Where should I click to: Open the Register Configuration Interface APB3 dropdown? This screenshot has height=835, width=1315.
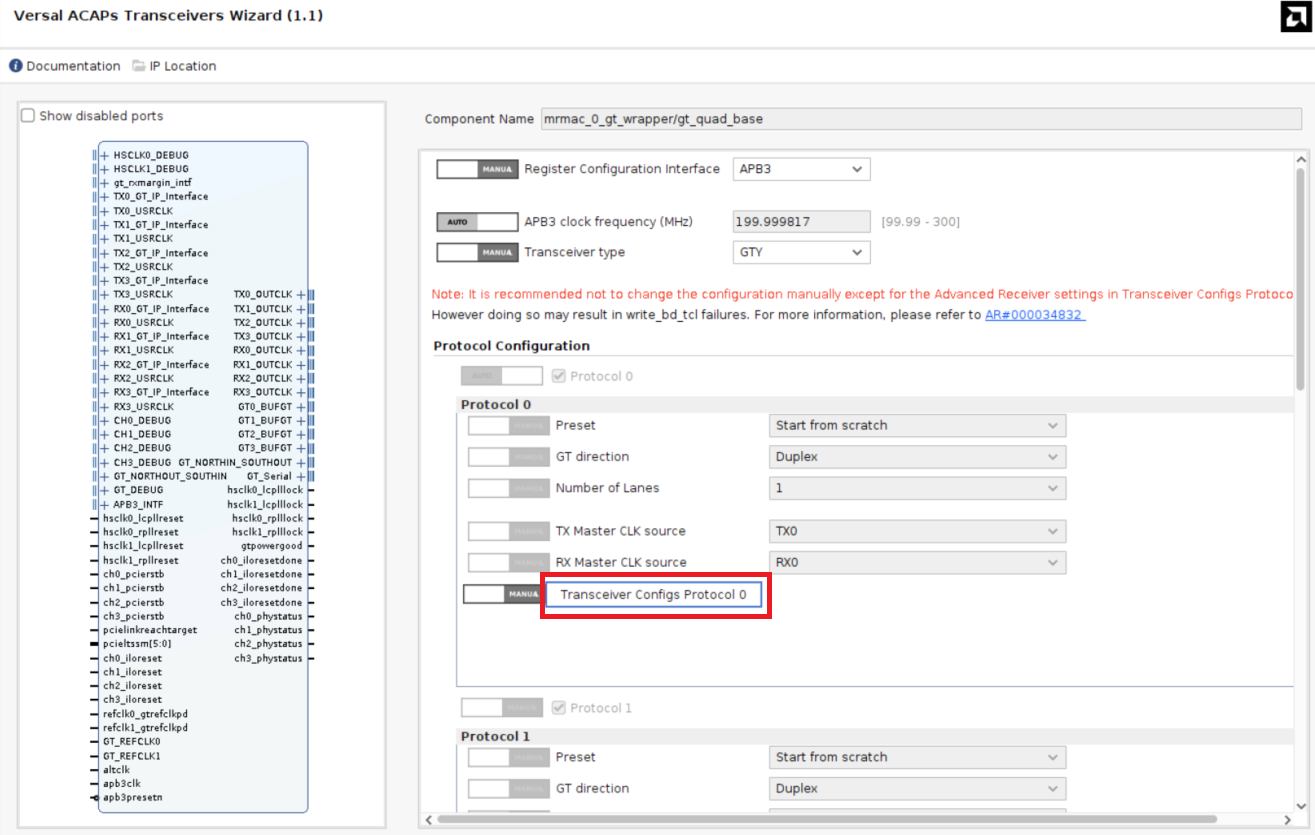[x=801, y=170]
